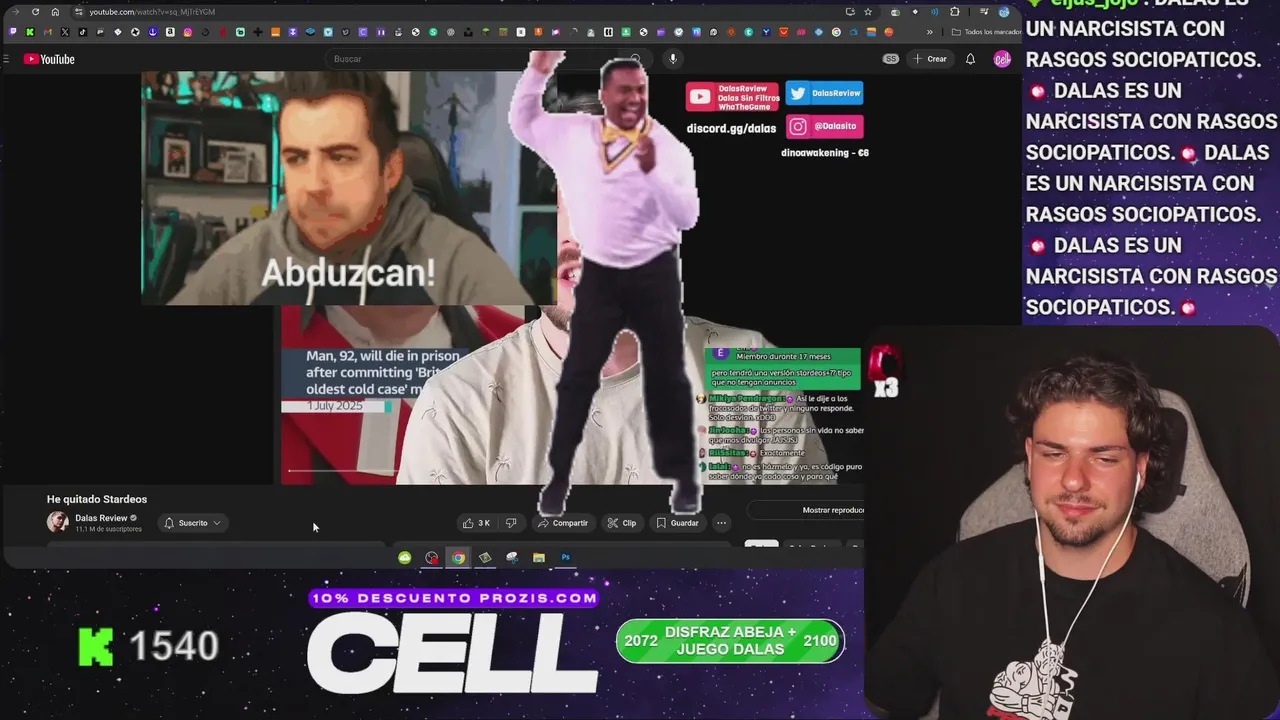Switch to Chrome in the taskbar
Screen dimensions: 1280x720
pos(458,558)
